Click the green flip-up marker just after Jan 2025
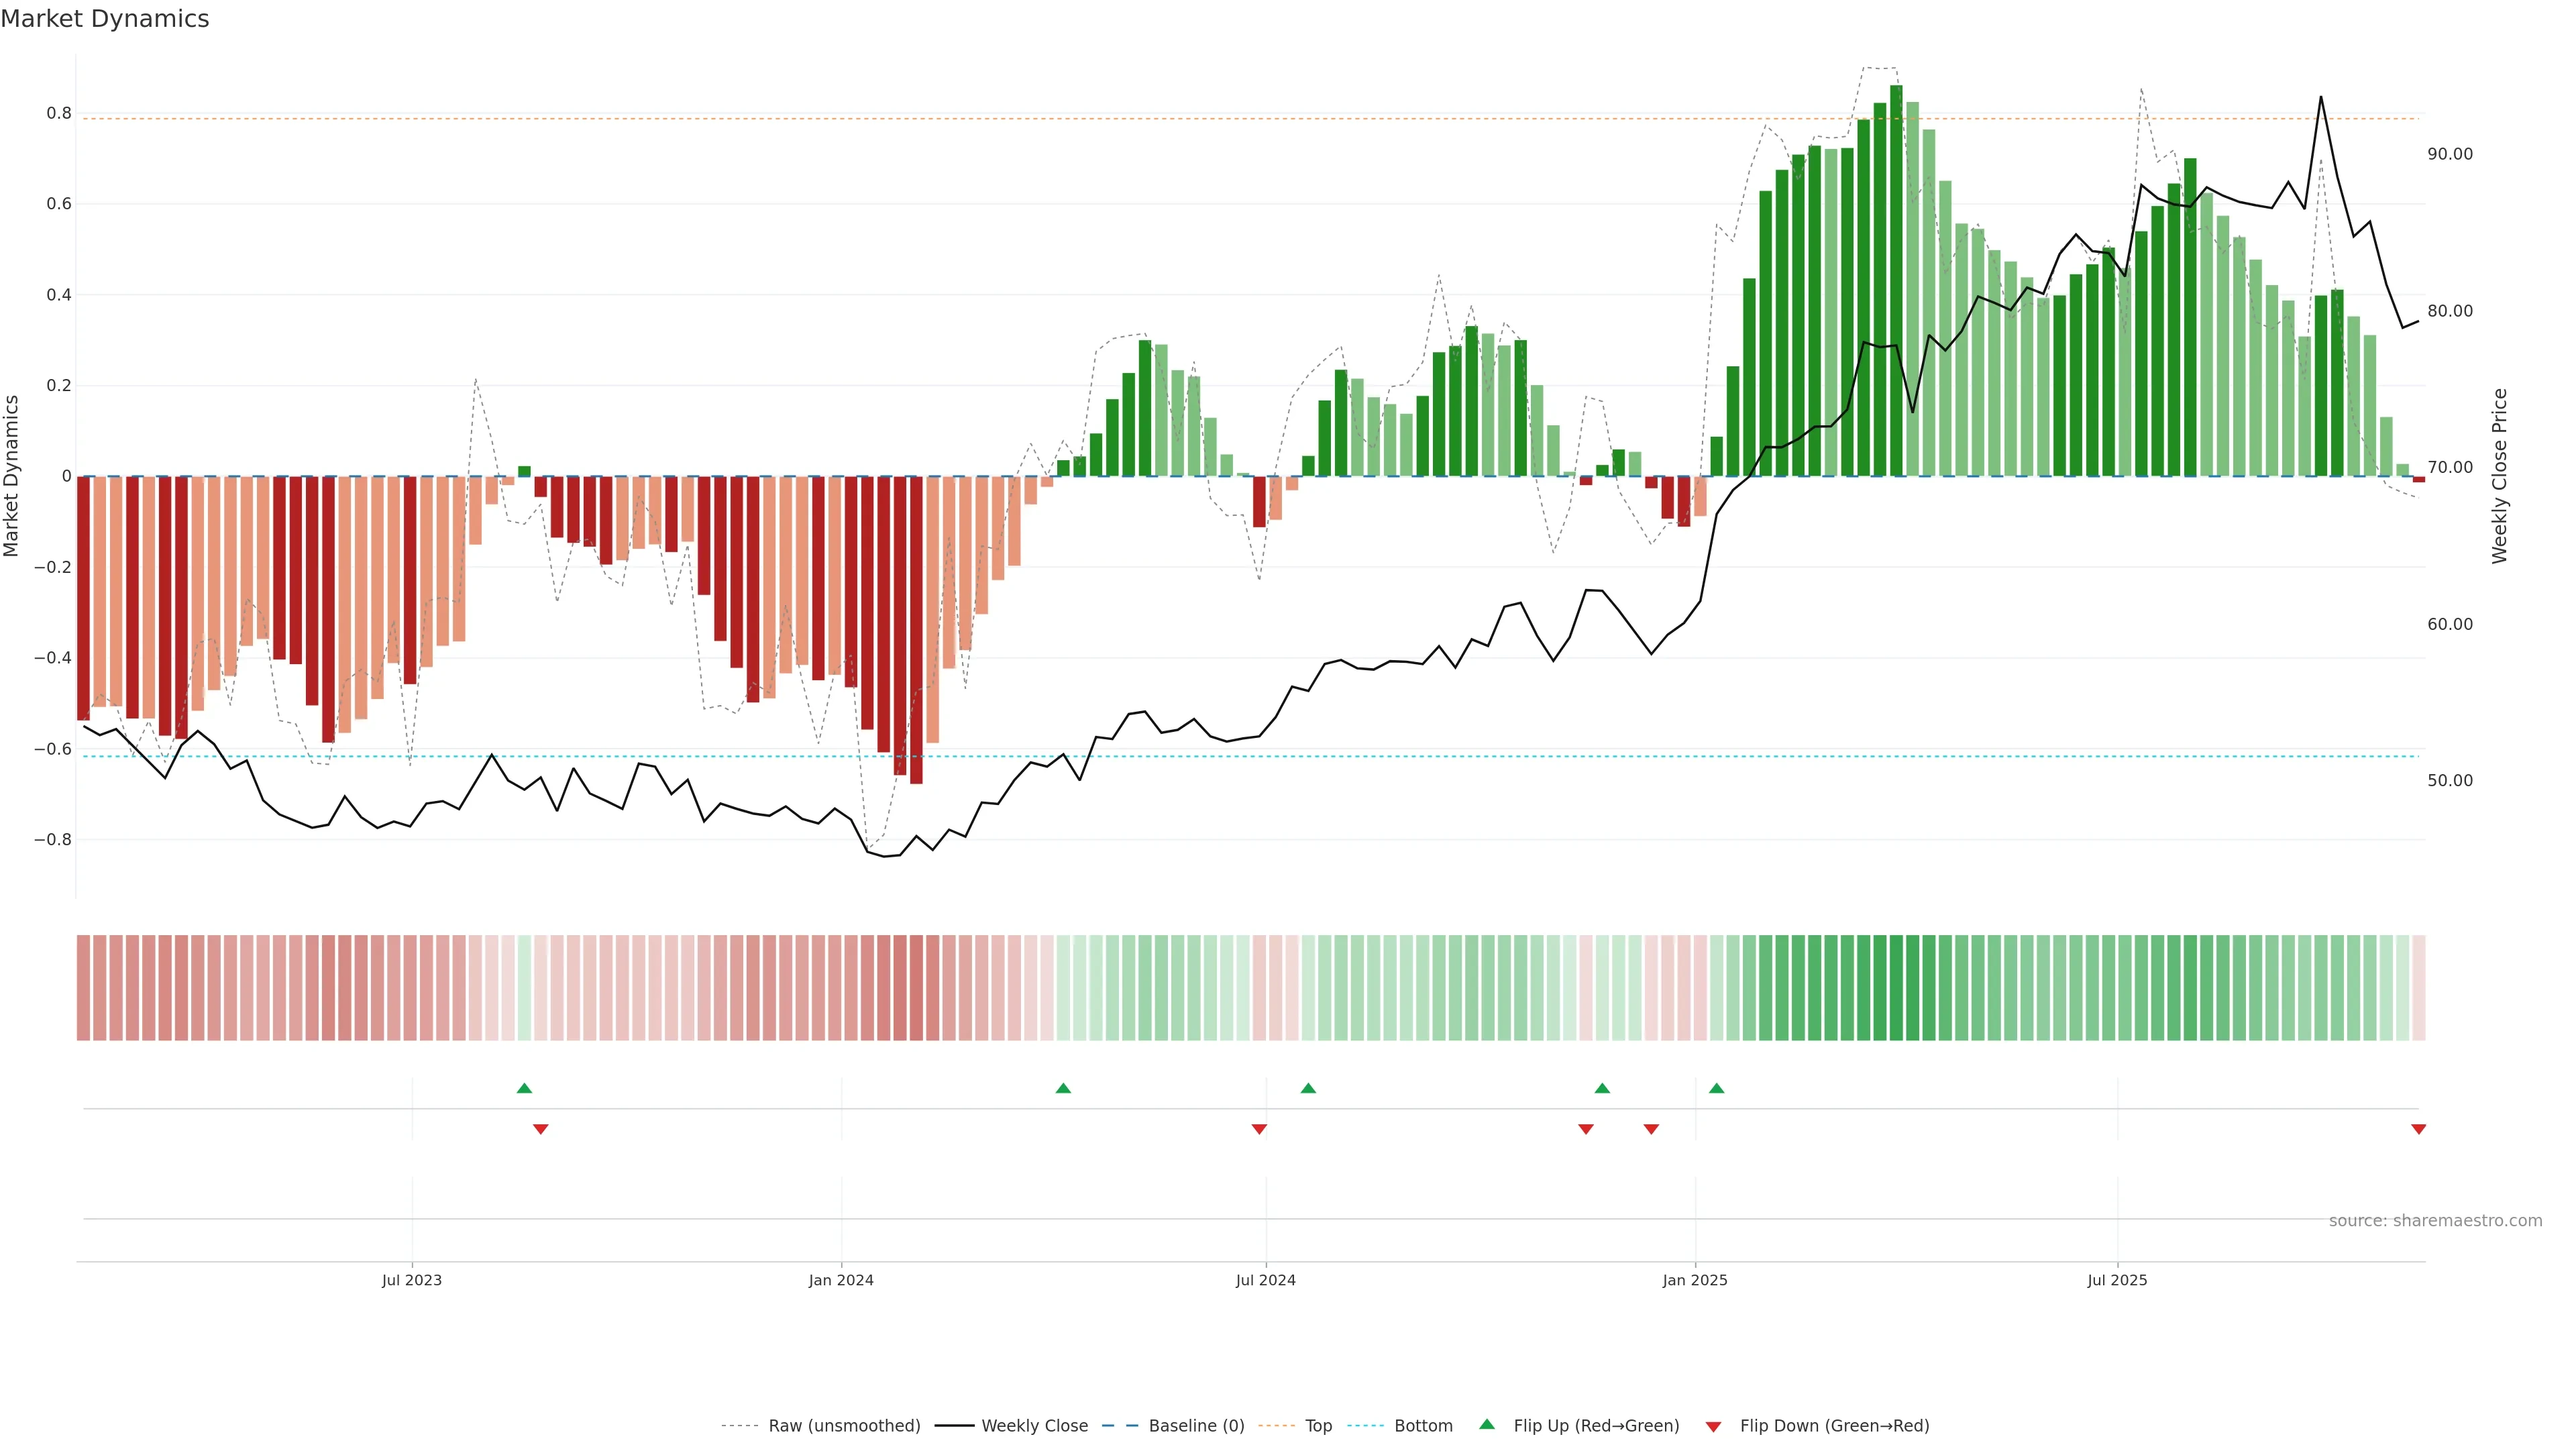 coord(1716,1088)
